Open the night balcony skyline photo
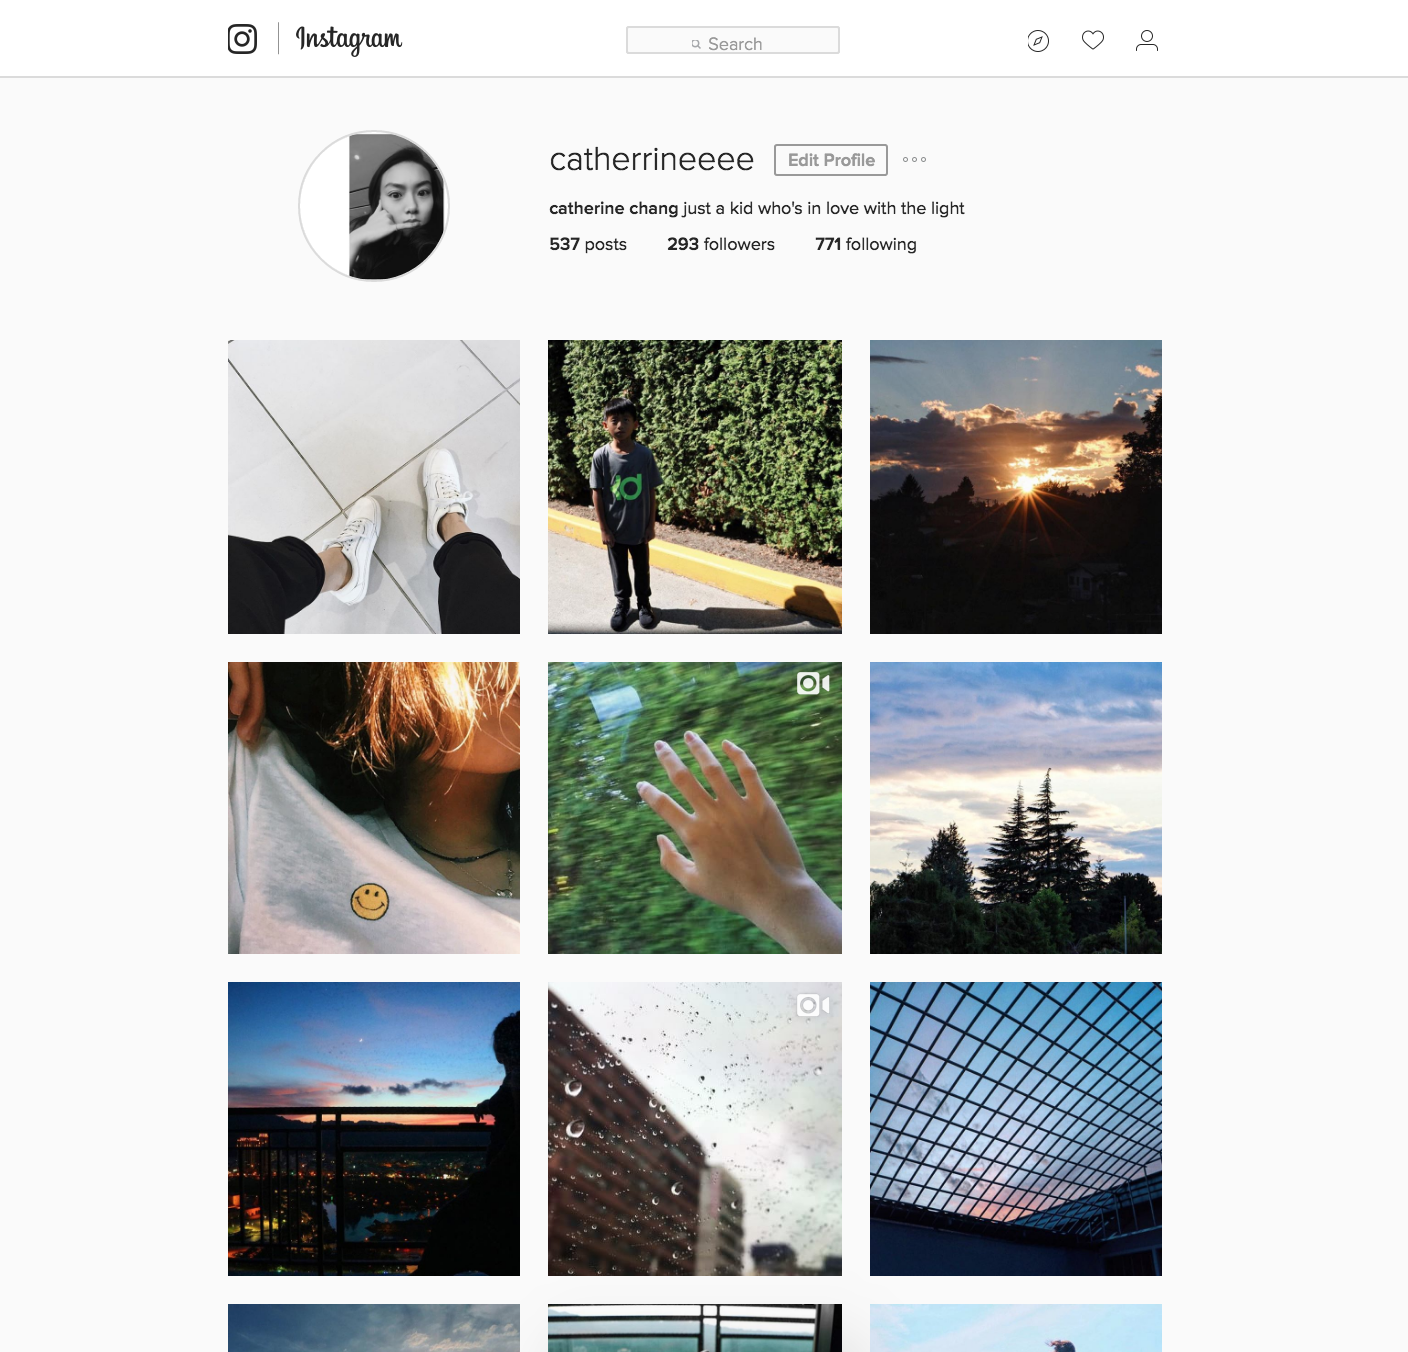Viewport: 1408px width, 1352px height. pyautogui.click(x=374, y=1129)
